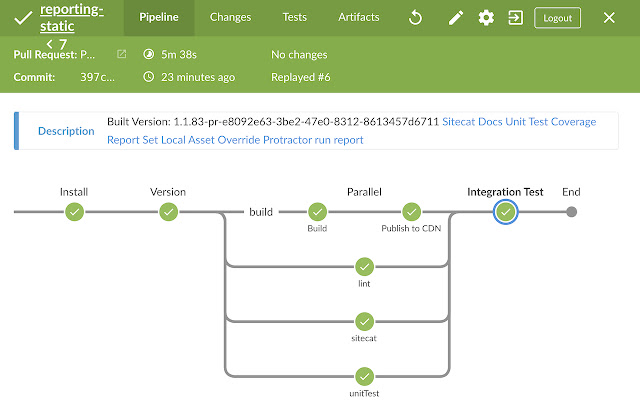640x400 pixels.
Task: Click the rerun pipeline icon
Action: click(415, 18)
